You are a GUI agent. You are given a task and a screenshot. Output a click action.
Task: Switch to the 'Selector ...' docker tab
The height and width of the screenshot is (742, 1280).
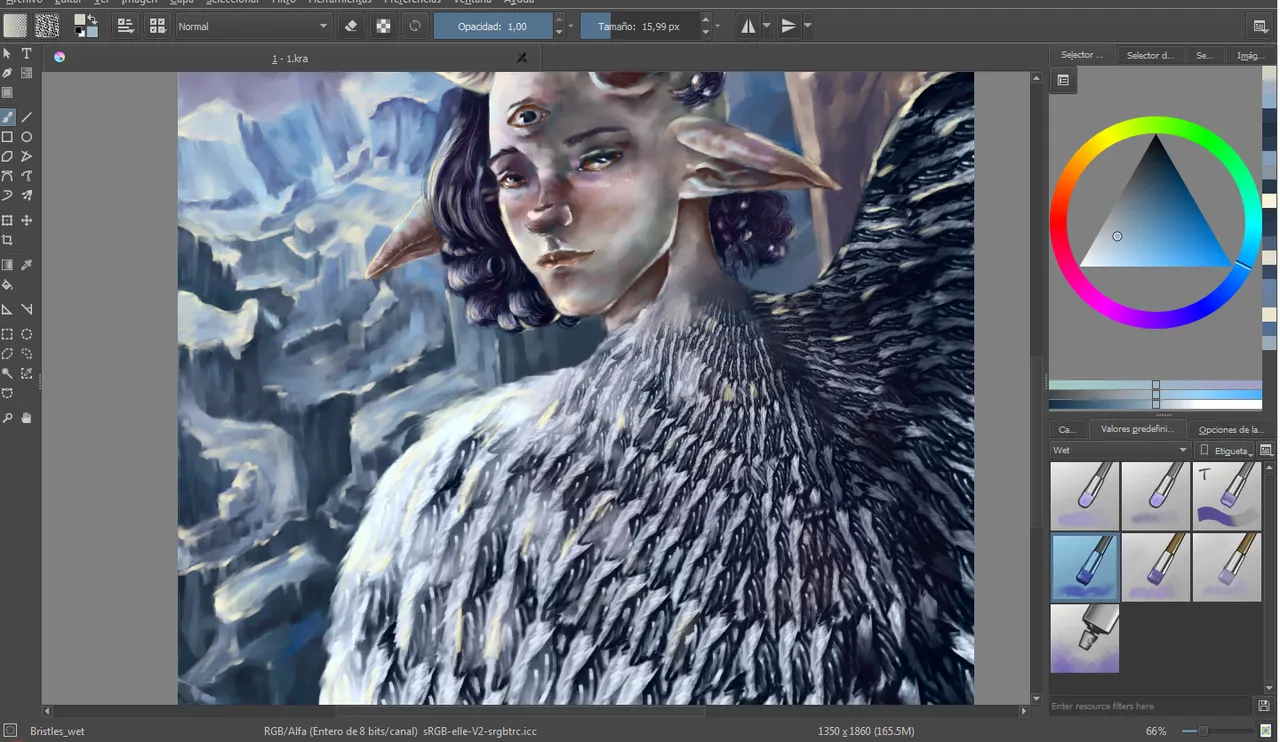click(1082, 55)
